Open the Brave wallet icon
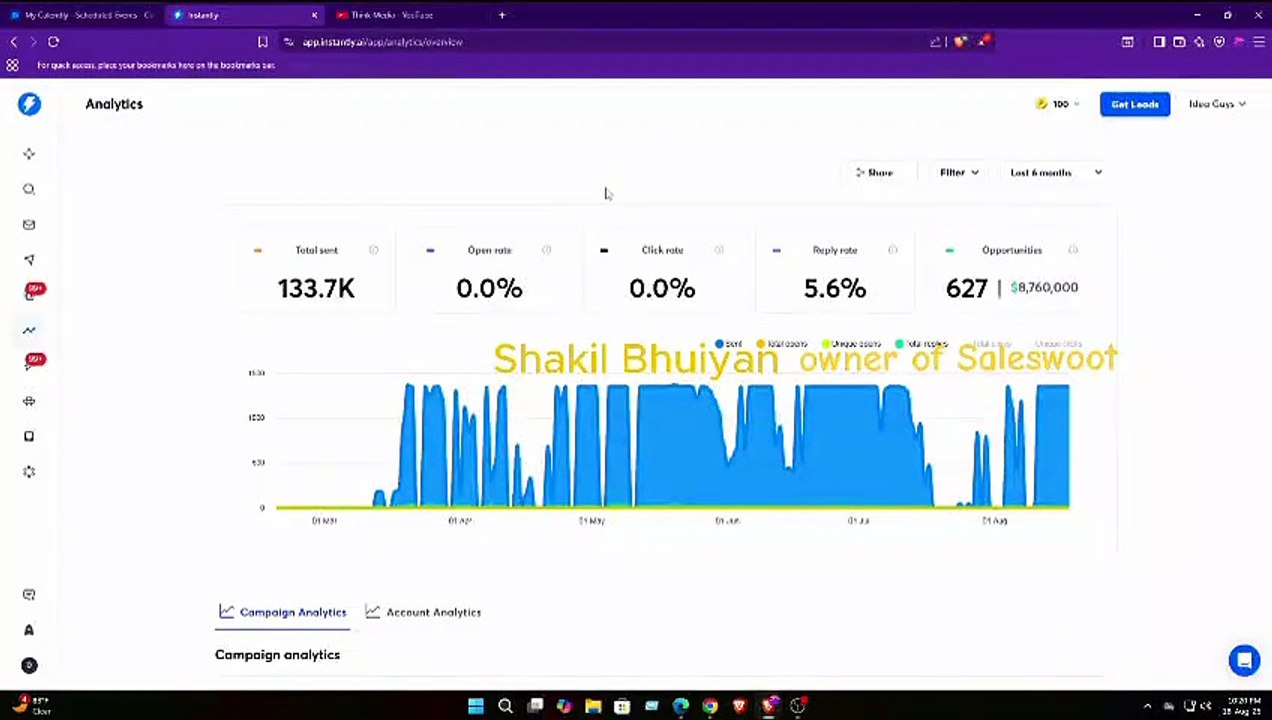 coord(1179,42)
